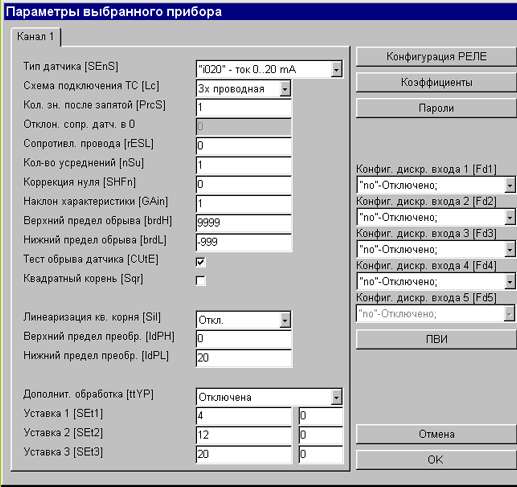Click the second field in the Уставка 1 row
This screenshot has height=487, width=517.
321,416
